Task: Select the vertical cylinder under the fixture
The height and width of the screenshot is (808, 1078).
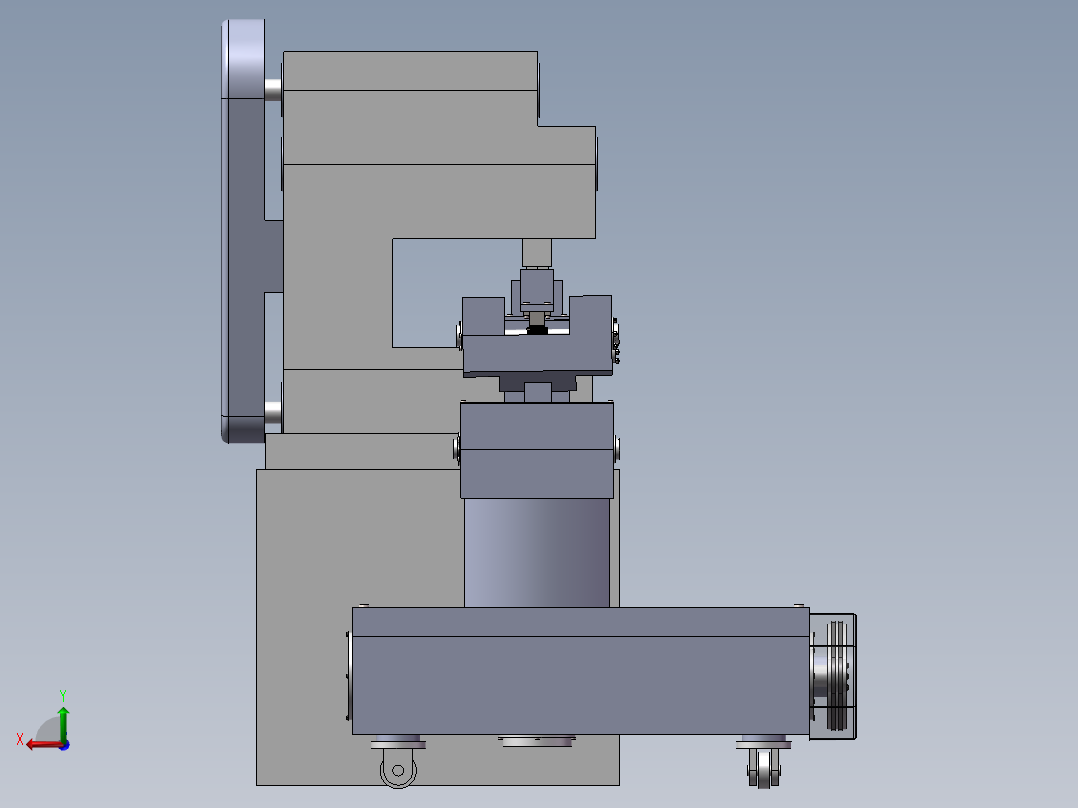Action: click(x=536, y=552)
